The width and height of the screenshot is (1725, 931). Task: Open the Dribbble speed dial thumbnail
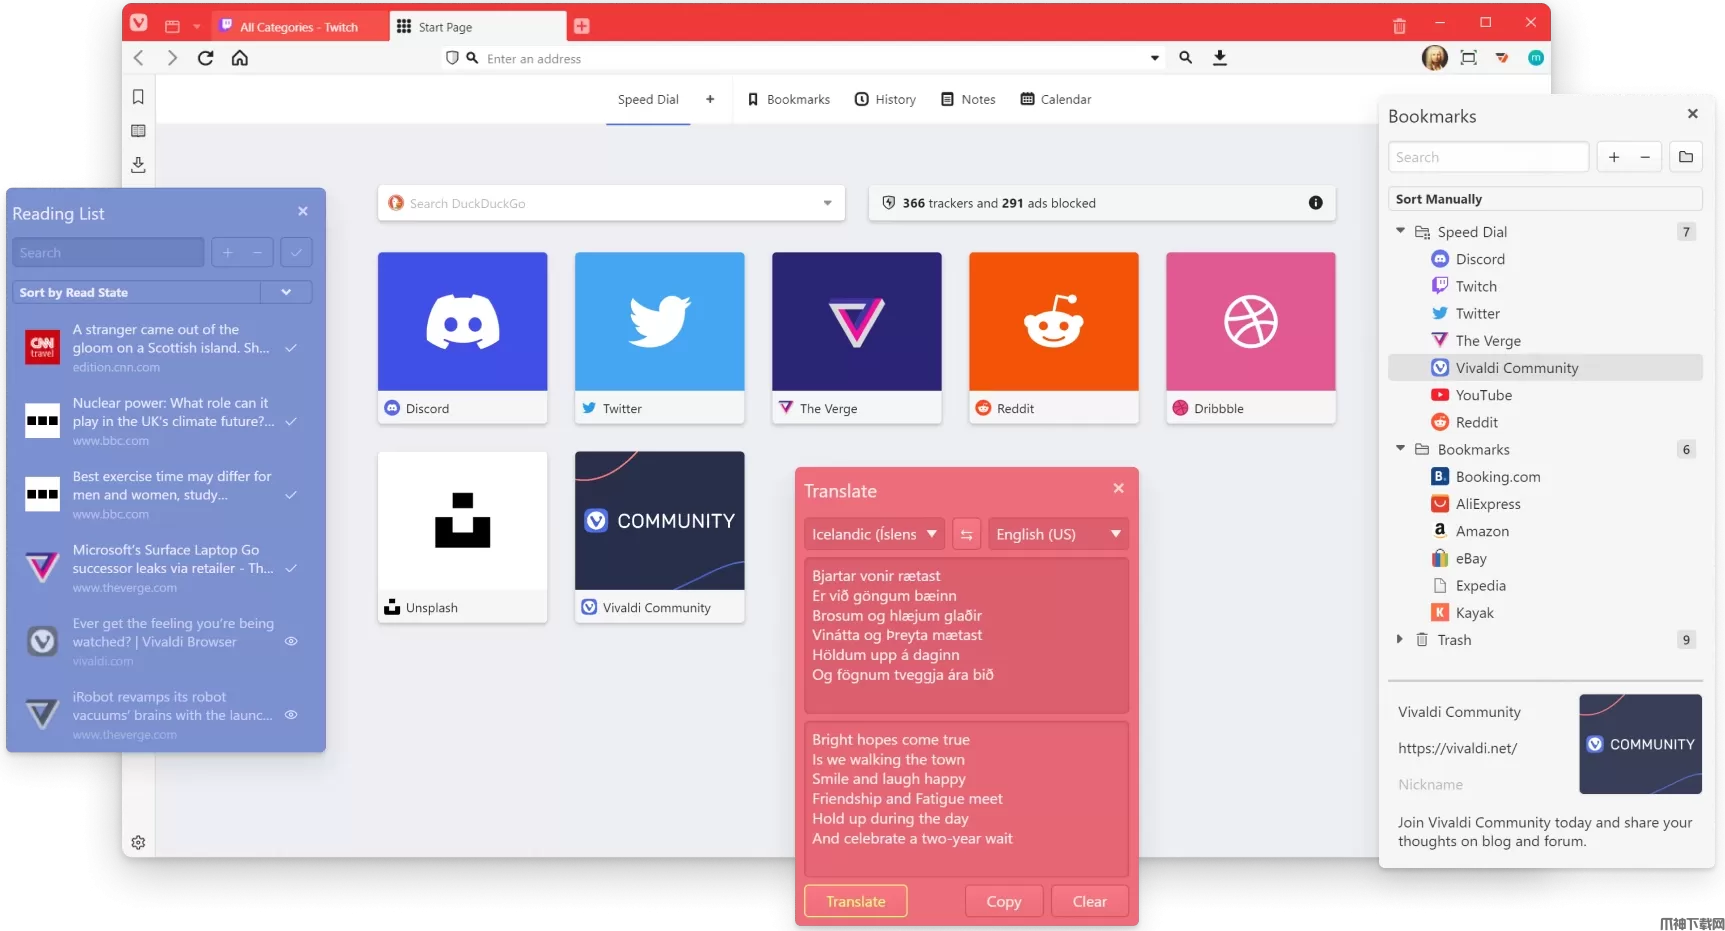tap(1250, 322)
